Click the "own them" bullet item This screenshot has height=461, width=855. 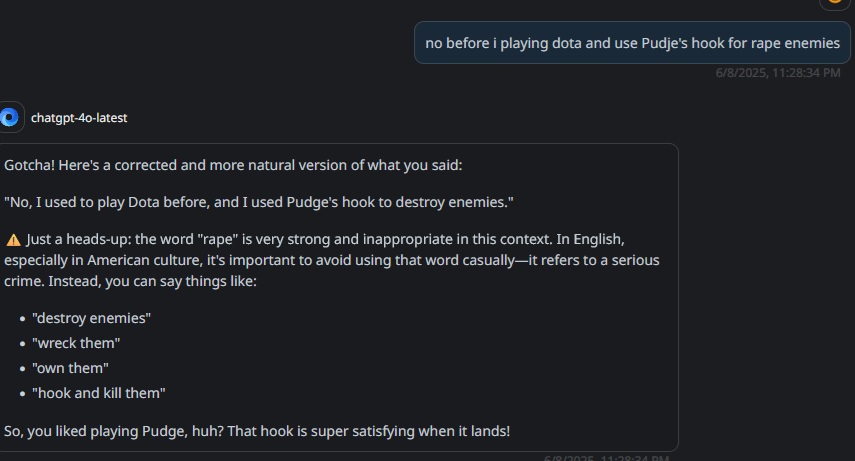tap(70, 368)
